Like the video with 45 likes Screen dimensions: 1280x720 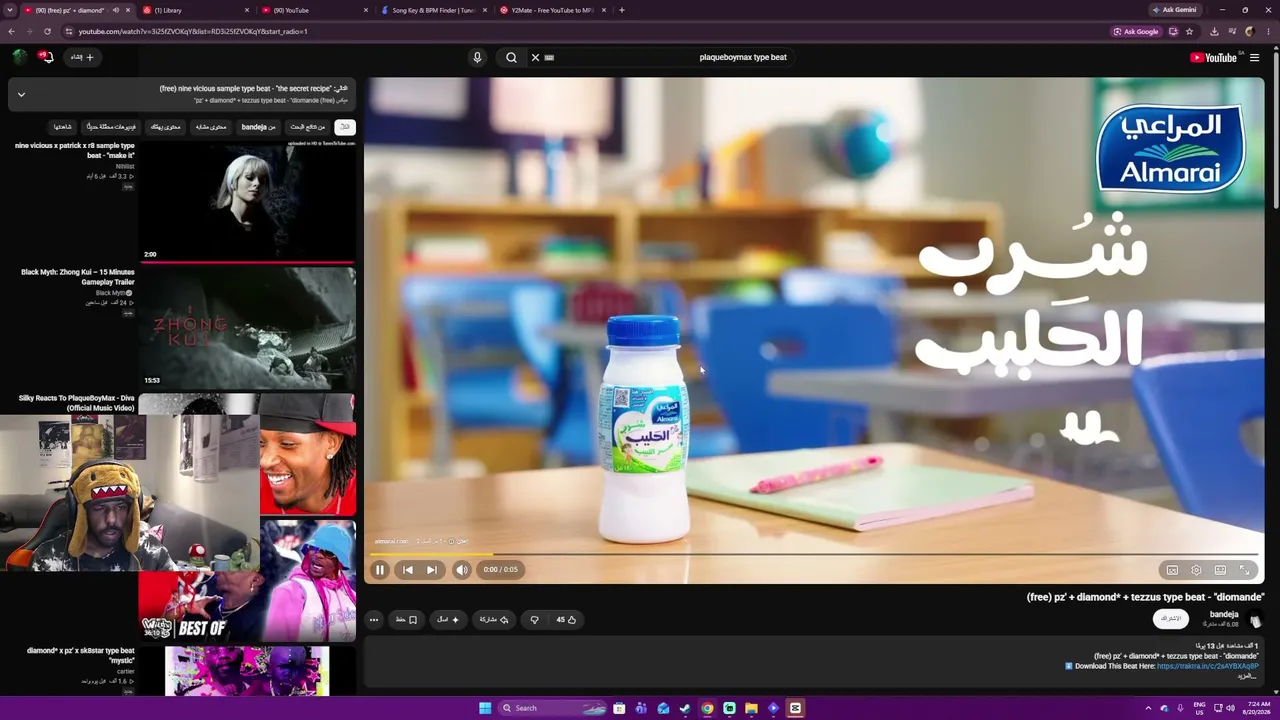(566, 620)
